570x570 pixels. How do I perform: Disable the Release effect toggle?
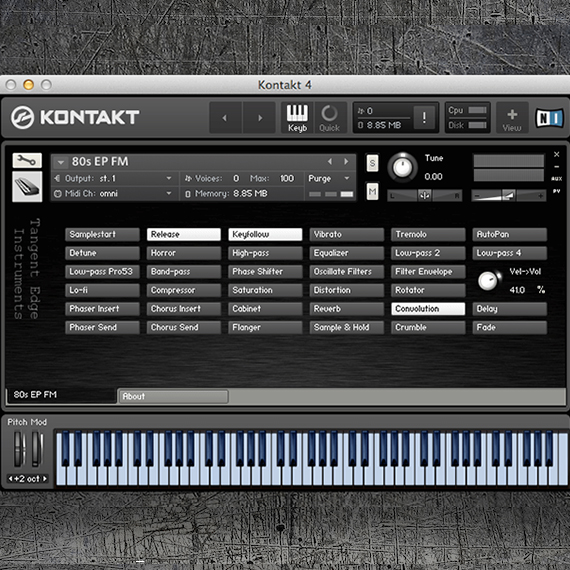pyautogui.click(x=184, y=234)
